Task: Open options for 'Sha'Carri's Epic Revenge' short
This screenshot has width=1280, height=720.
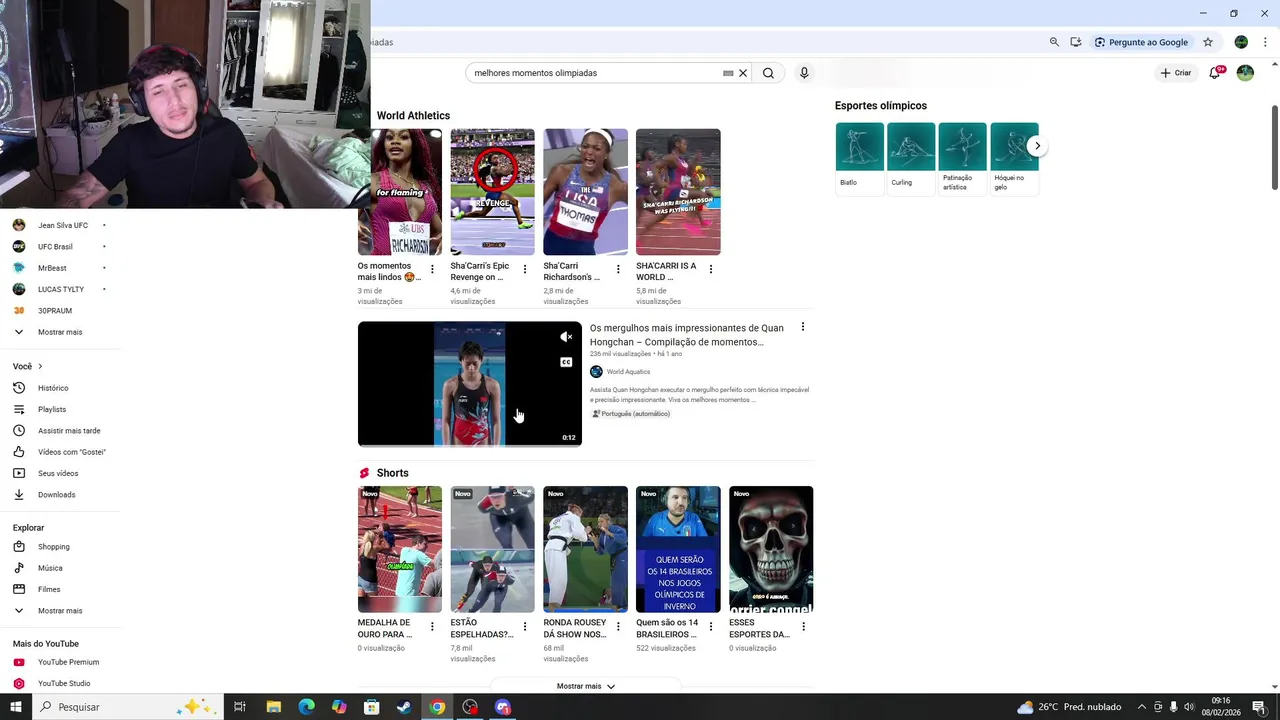Action: (x=525, y=269)
